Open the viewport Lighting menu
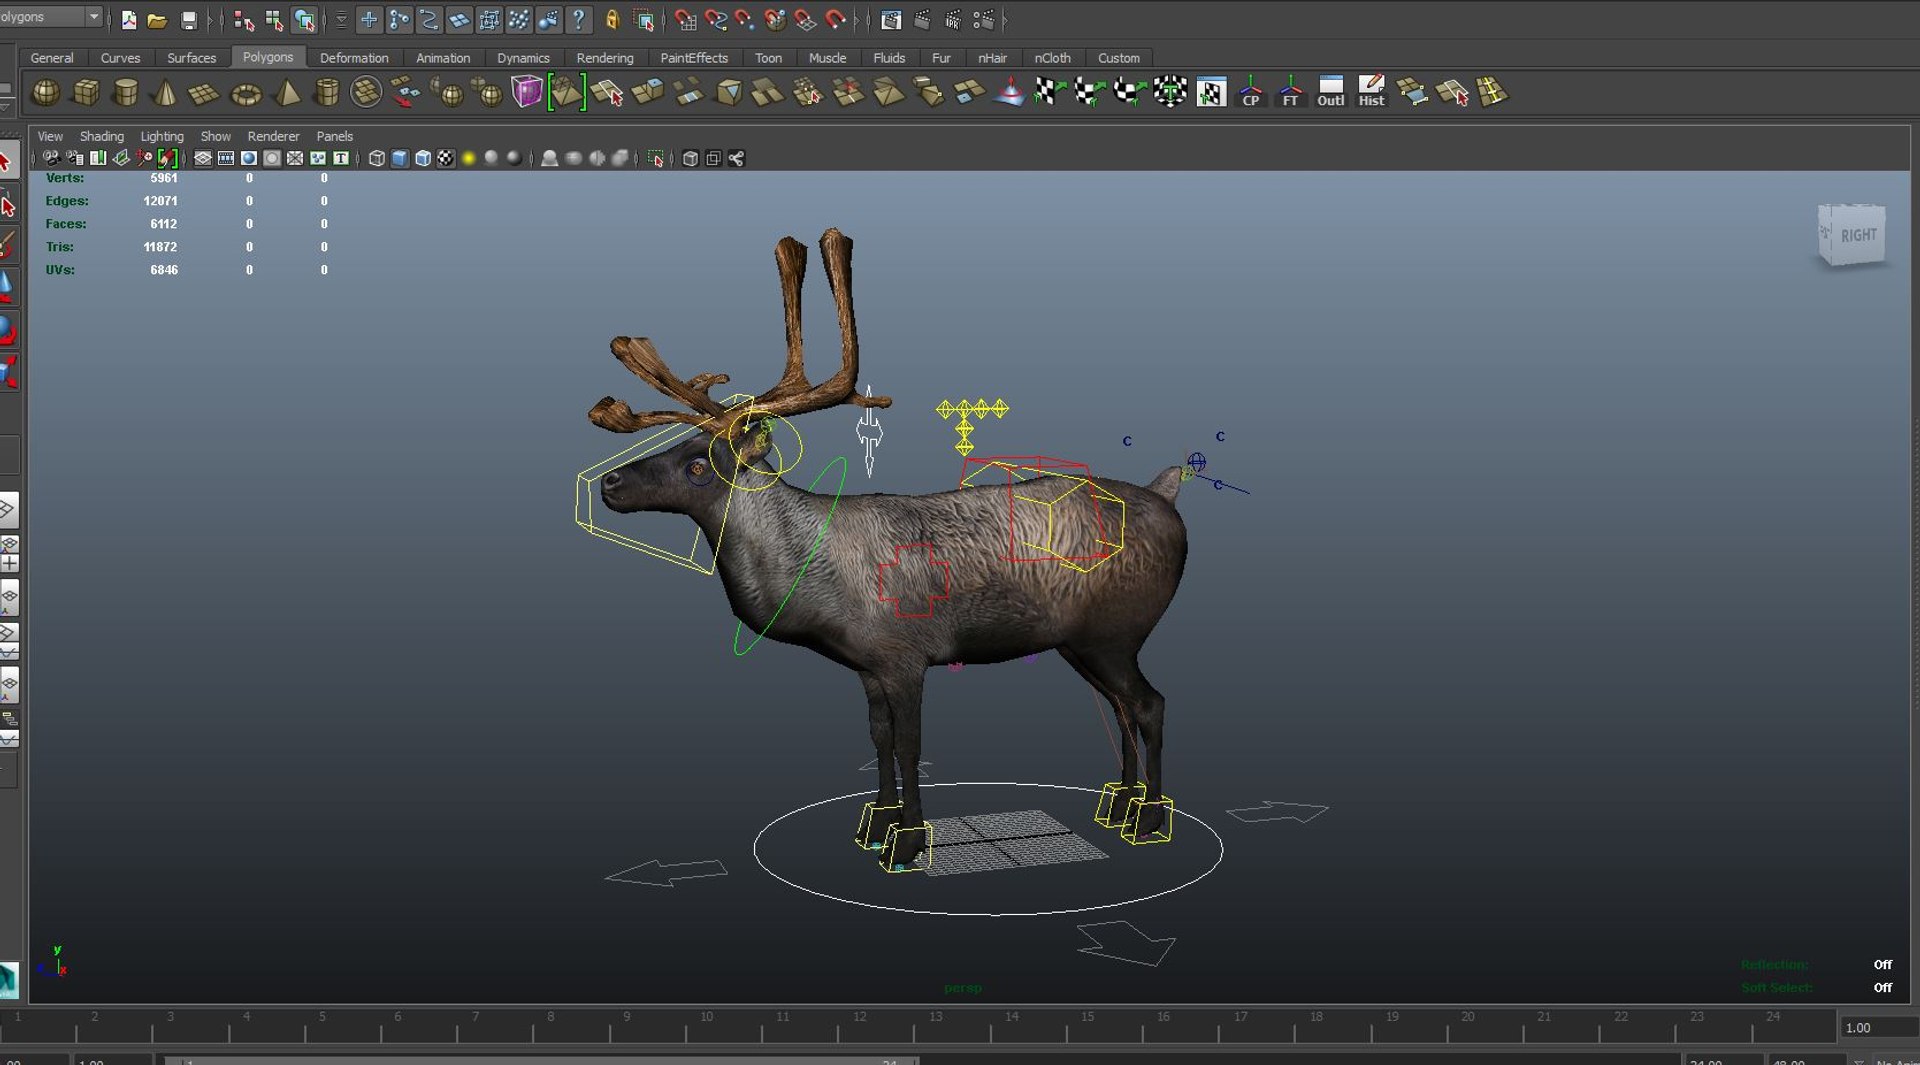The width and height of the screenshot is (1920, 1065). (162, 136)
